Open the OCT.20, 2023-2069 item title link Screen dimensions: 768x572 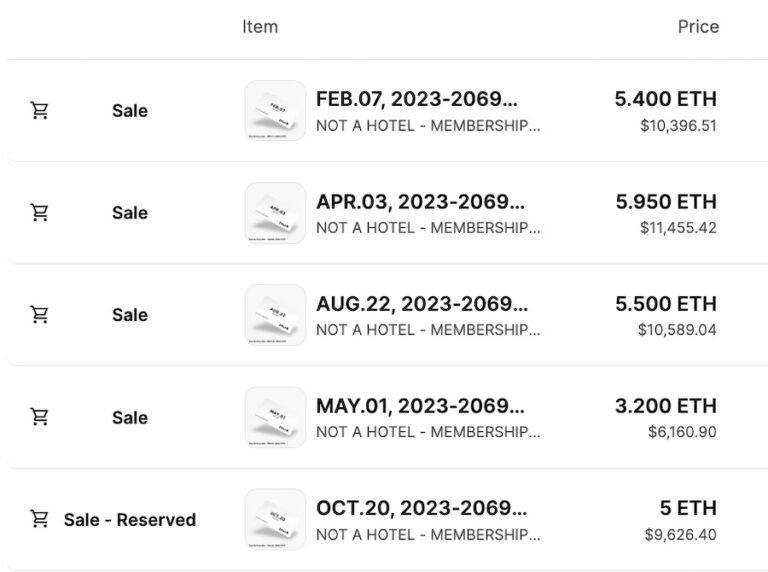coord(422,508)
